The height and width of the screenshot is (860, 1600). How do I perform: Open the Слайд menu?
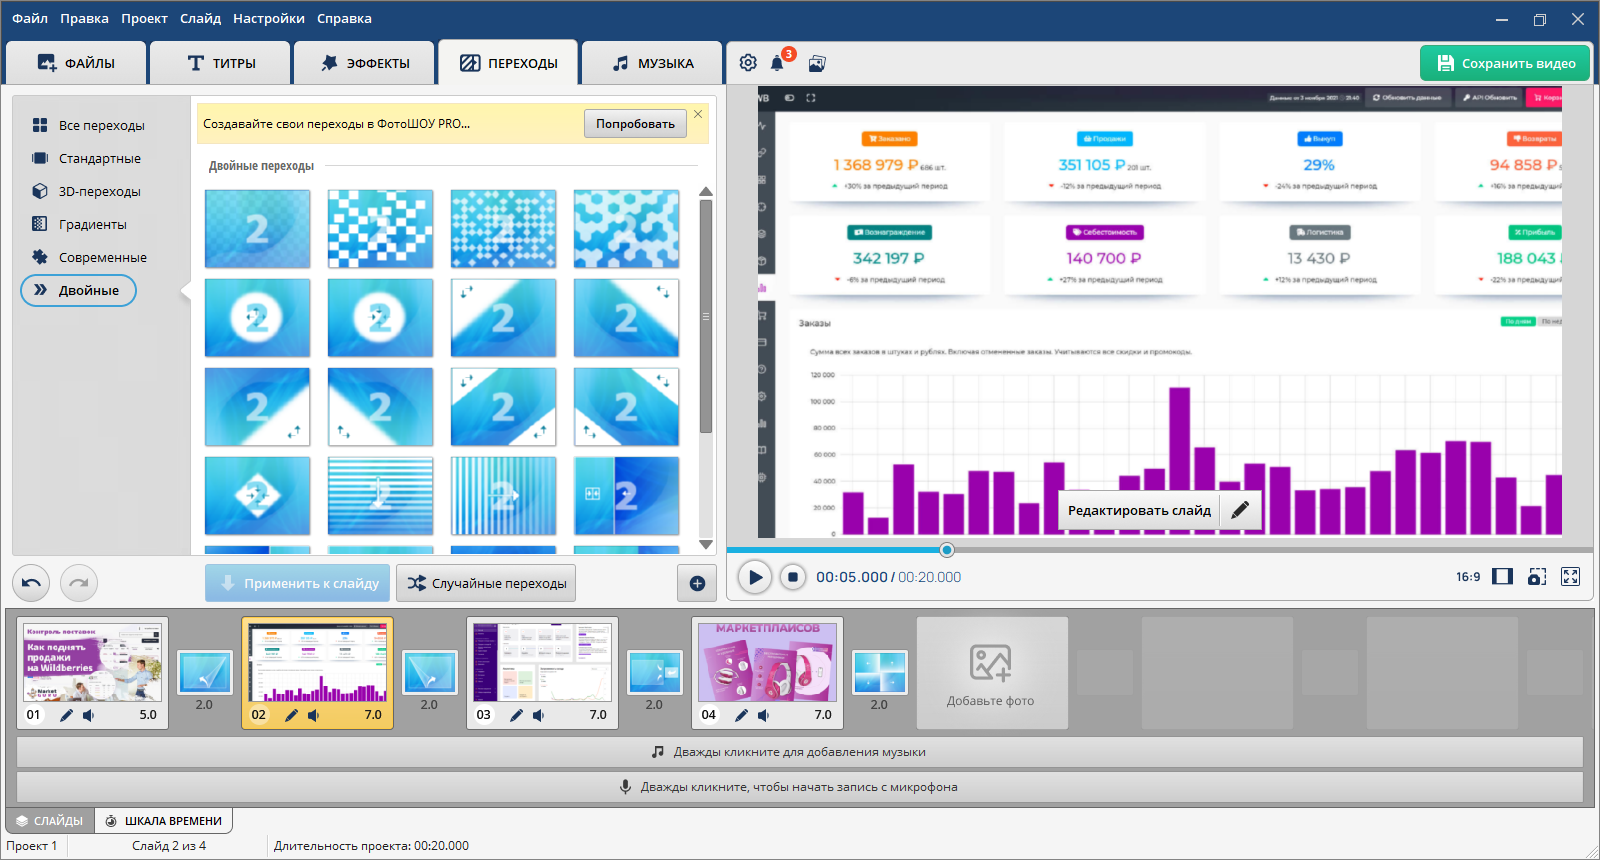coord(200,18)
